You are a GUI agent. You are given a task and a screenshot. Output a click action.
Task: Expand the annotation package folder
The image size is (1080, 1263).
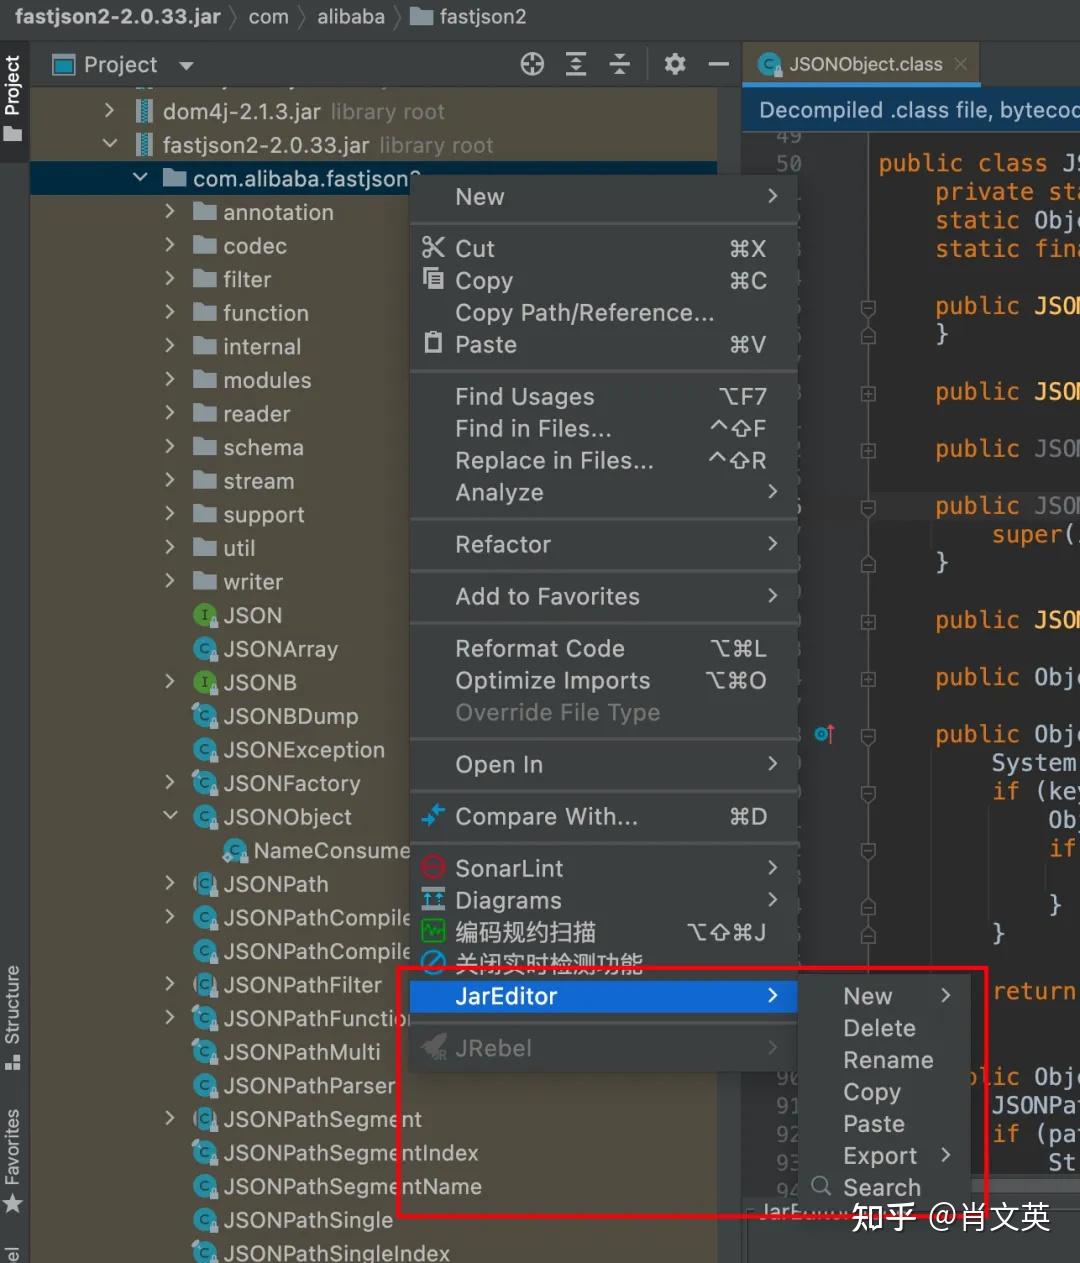tap(170, 212)
